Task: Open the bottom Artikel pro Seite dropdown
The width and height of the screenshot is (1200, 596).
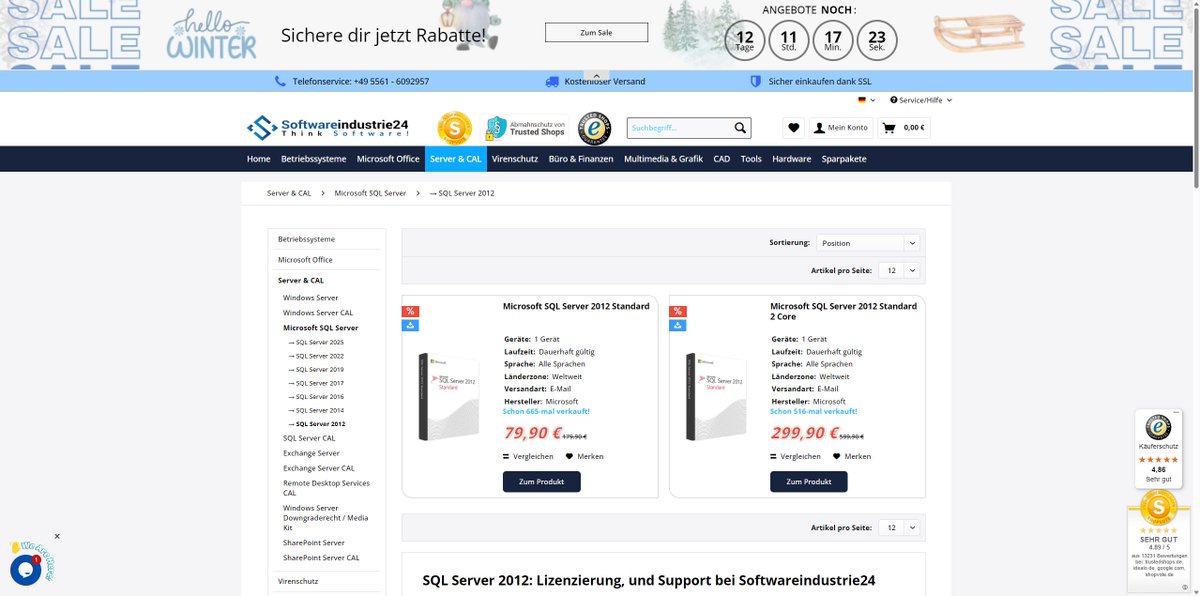Action: (898, 528)
